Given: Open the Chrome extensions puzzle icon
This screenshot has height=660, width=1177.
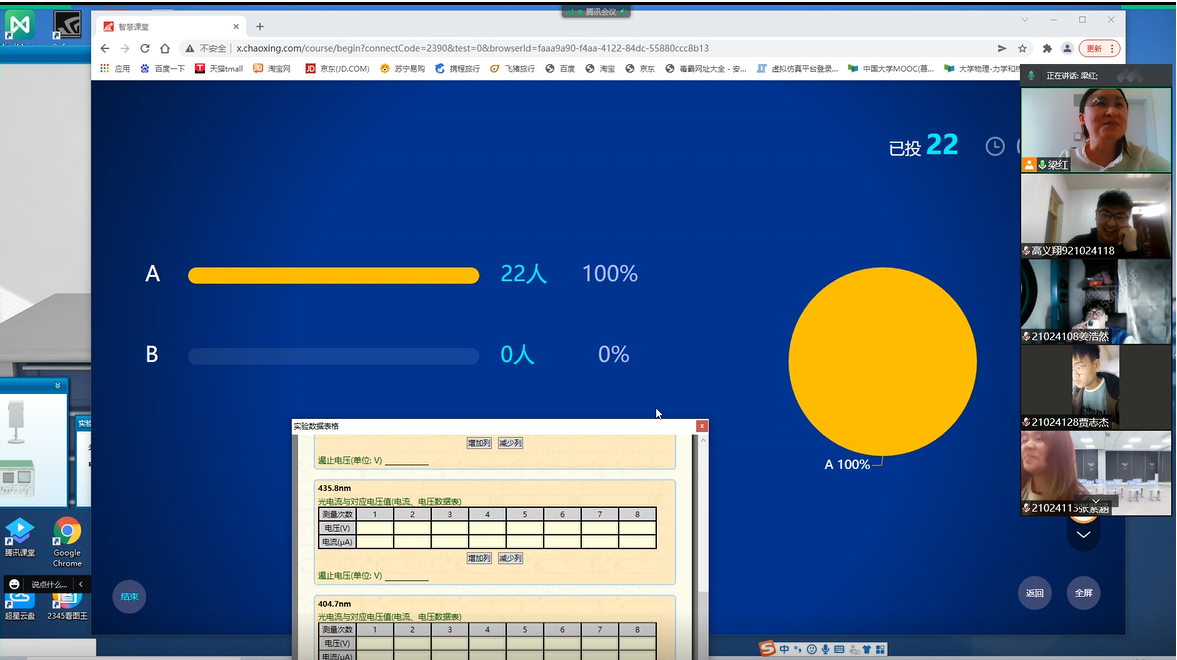Looking at the screenshot, I should tap(1047, 48).
